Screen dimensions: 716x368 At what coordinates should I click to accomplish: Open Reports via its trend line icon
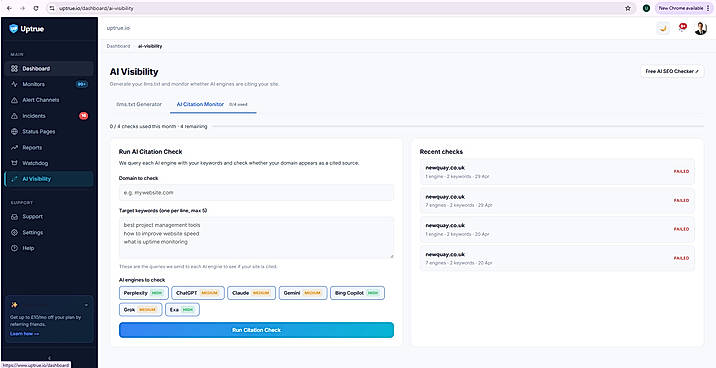point(14,147)
